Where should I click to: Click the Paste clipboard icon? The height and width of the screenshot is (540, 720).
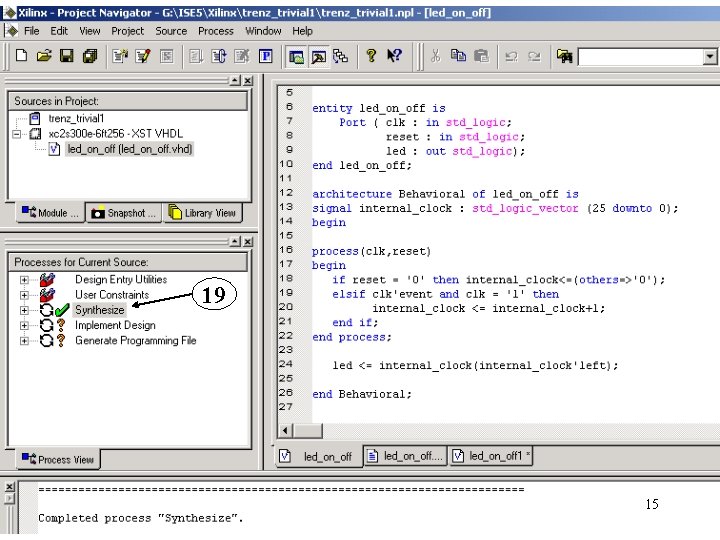click(481, 56)
